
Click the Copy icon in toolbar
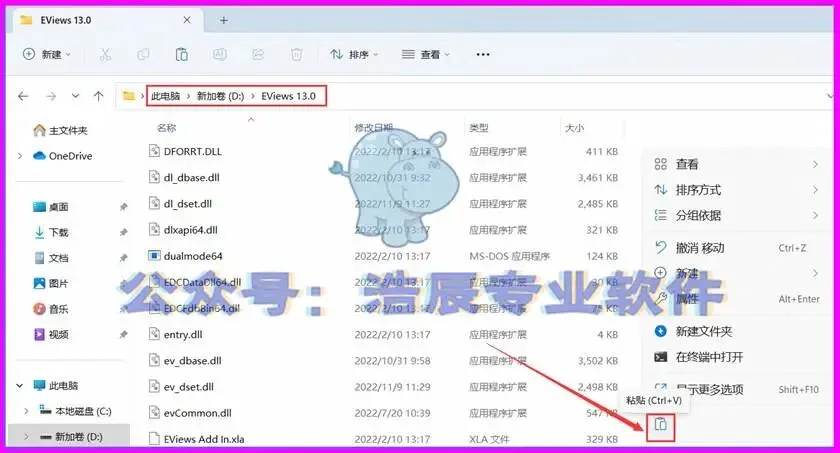(143, 54)
